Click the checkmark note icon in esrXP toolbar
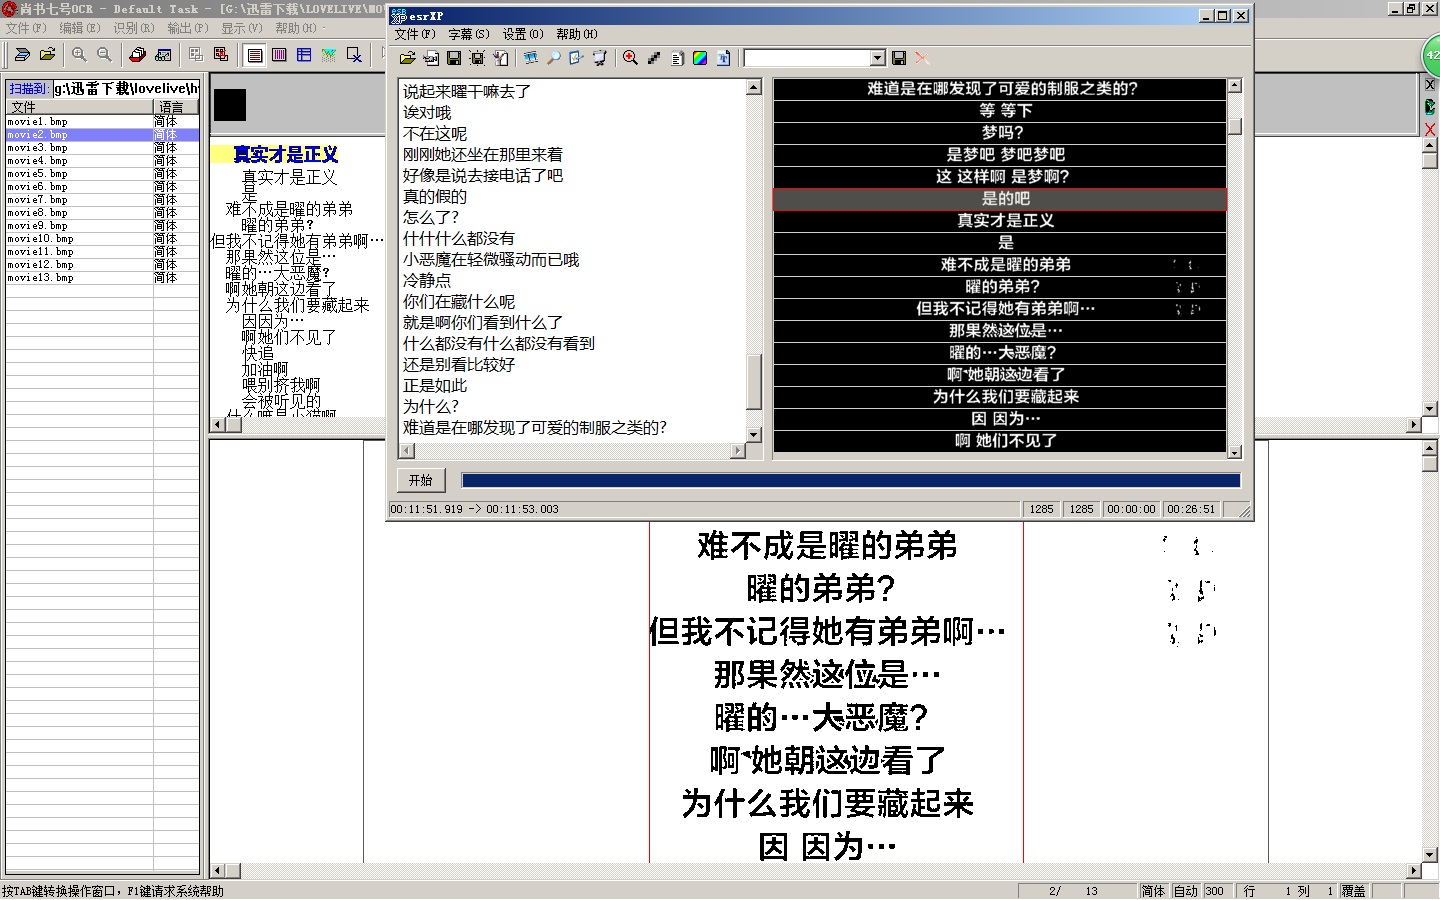 click(x=577, y=58)
